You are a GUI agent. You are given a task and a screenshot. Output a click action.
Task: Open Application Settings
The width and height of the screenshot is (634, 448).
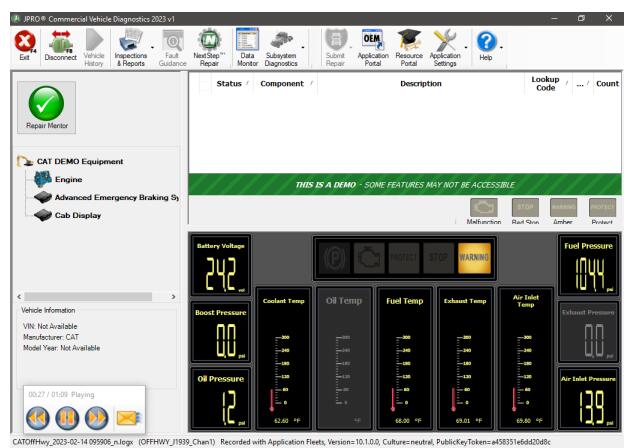[445, 47]
